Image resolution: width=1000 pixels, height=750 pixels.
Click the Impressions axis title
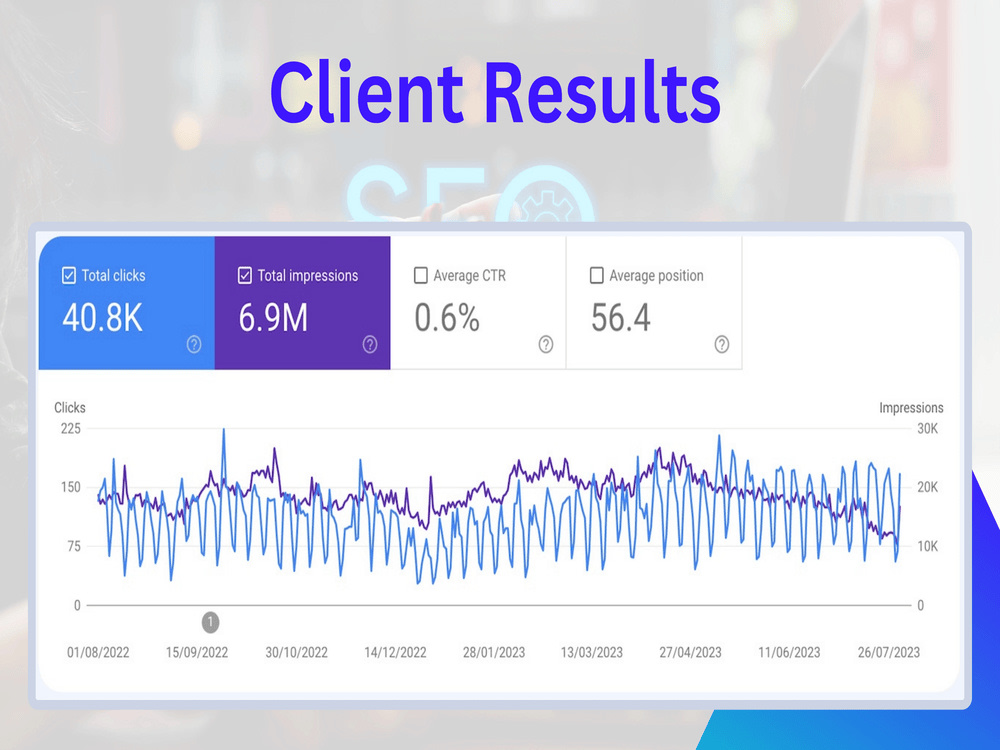point(911,408)
